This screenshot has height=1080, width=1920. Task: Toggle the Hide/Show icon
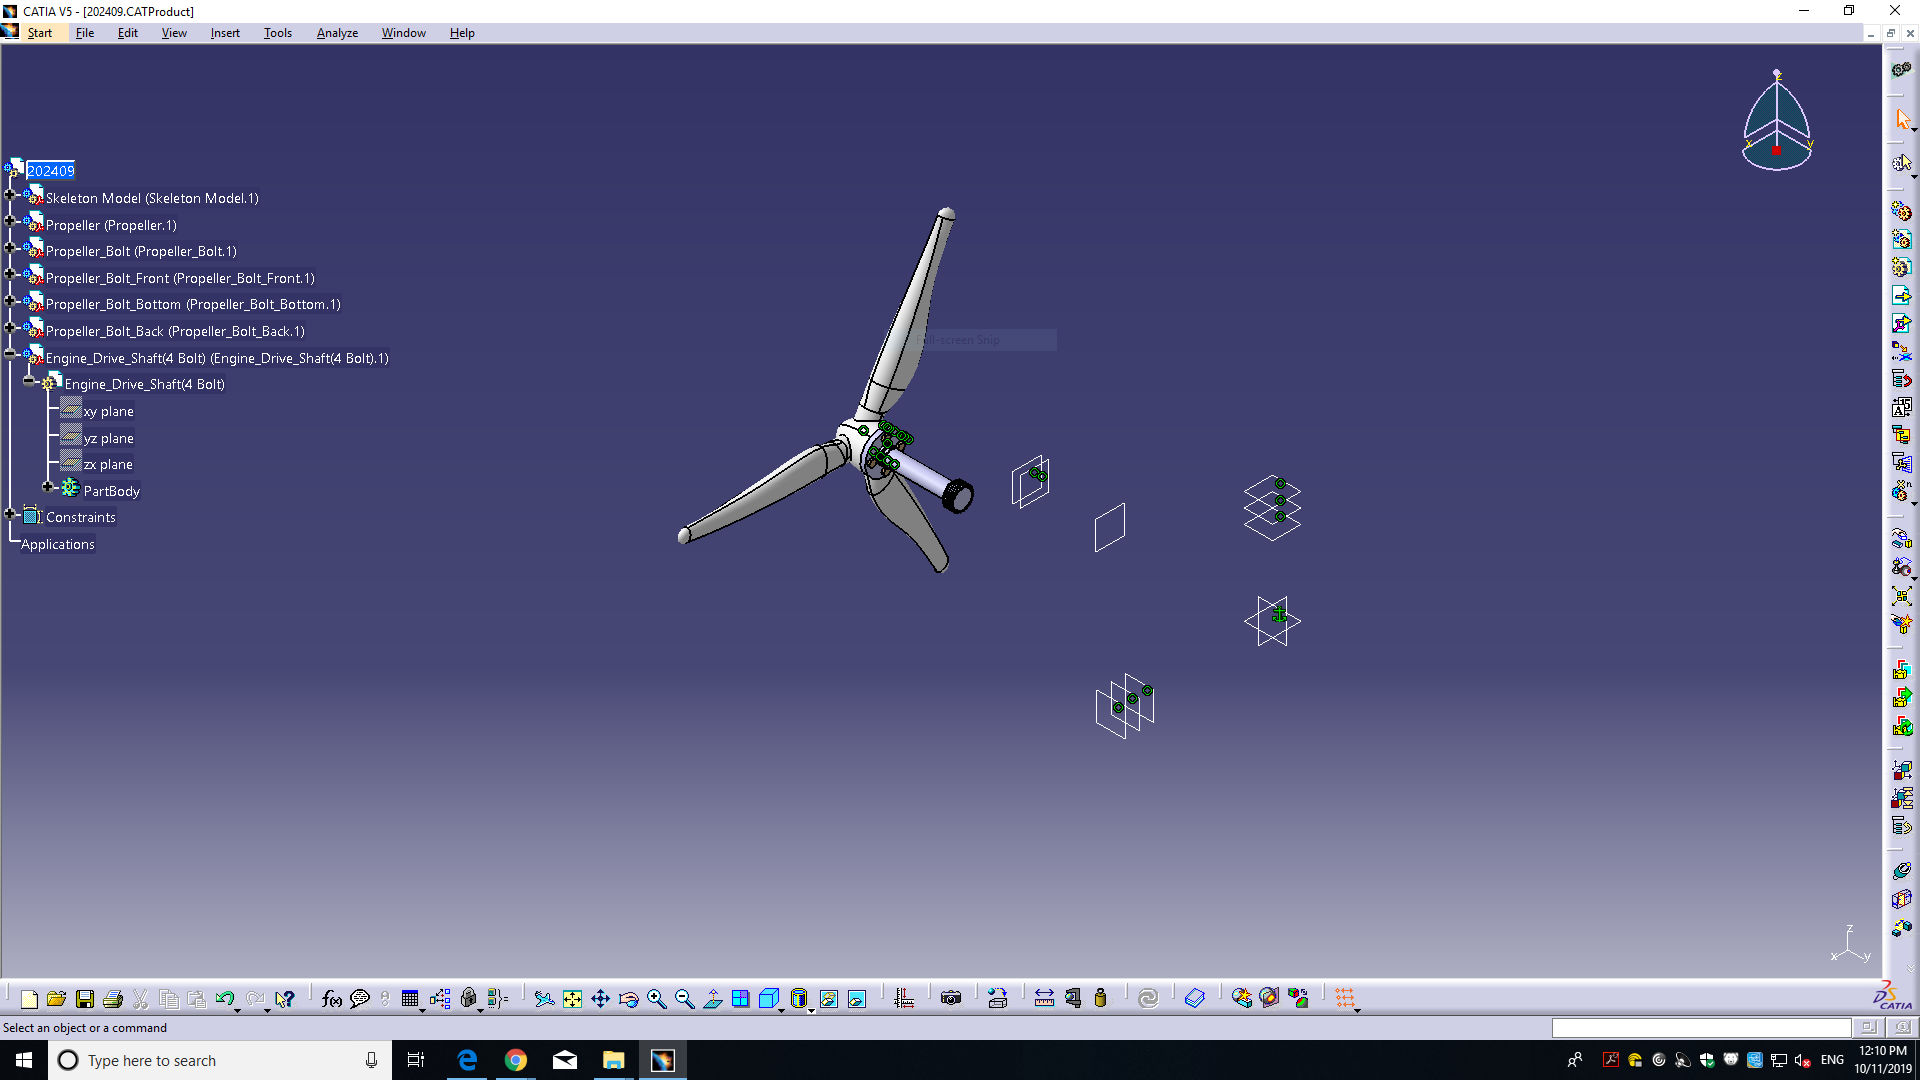tap(829, 998)
